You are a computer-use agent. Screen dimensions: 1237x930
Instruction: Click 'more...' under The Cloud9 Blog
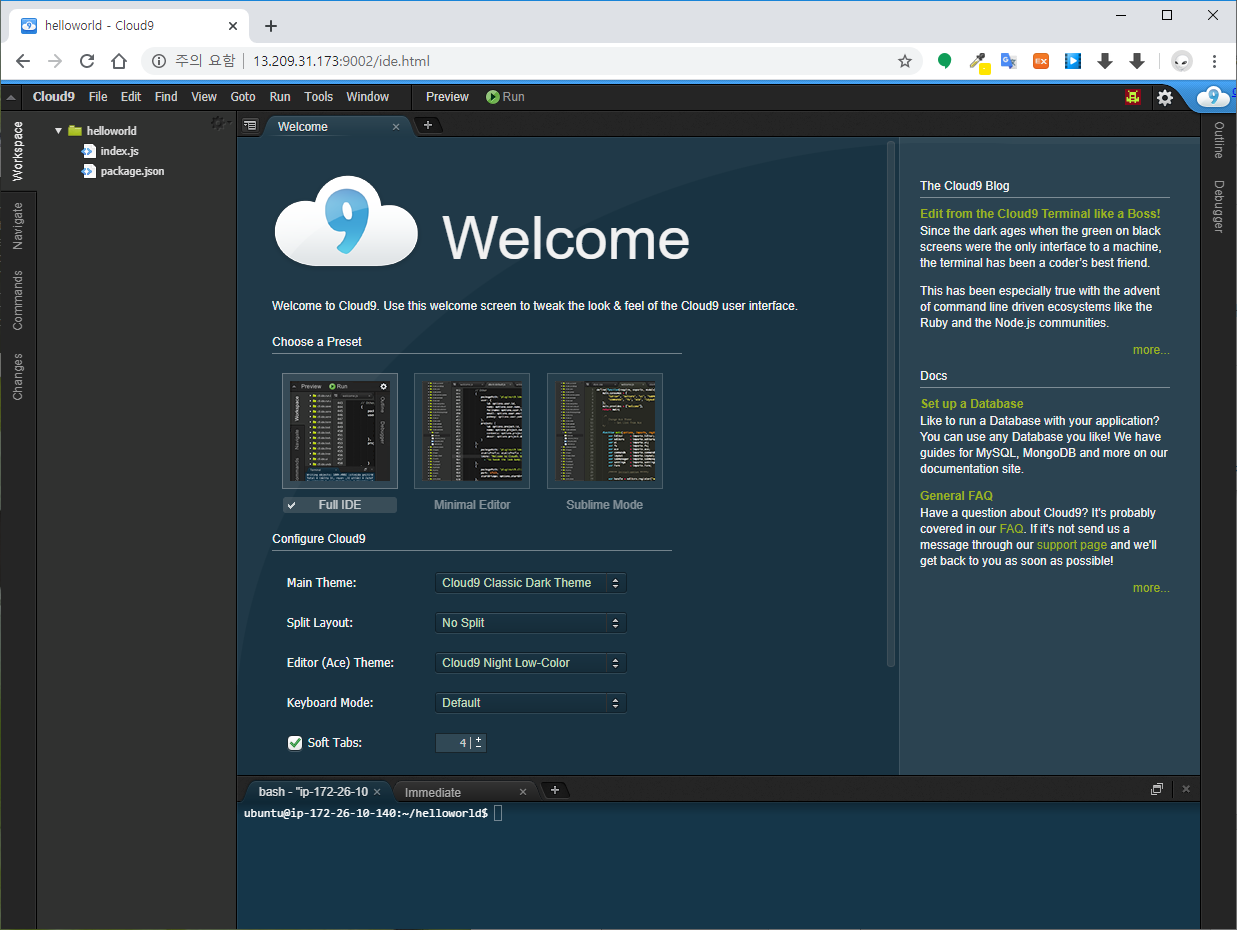coord(1151,350)
